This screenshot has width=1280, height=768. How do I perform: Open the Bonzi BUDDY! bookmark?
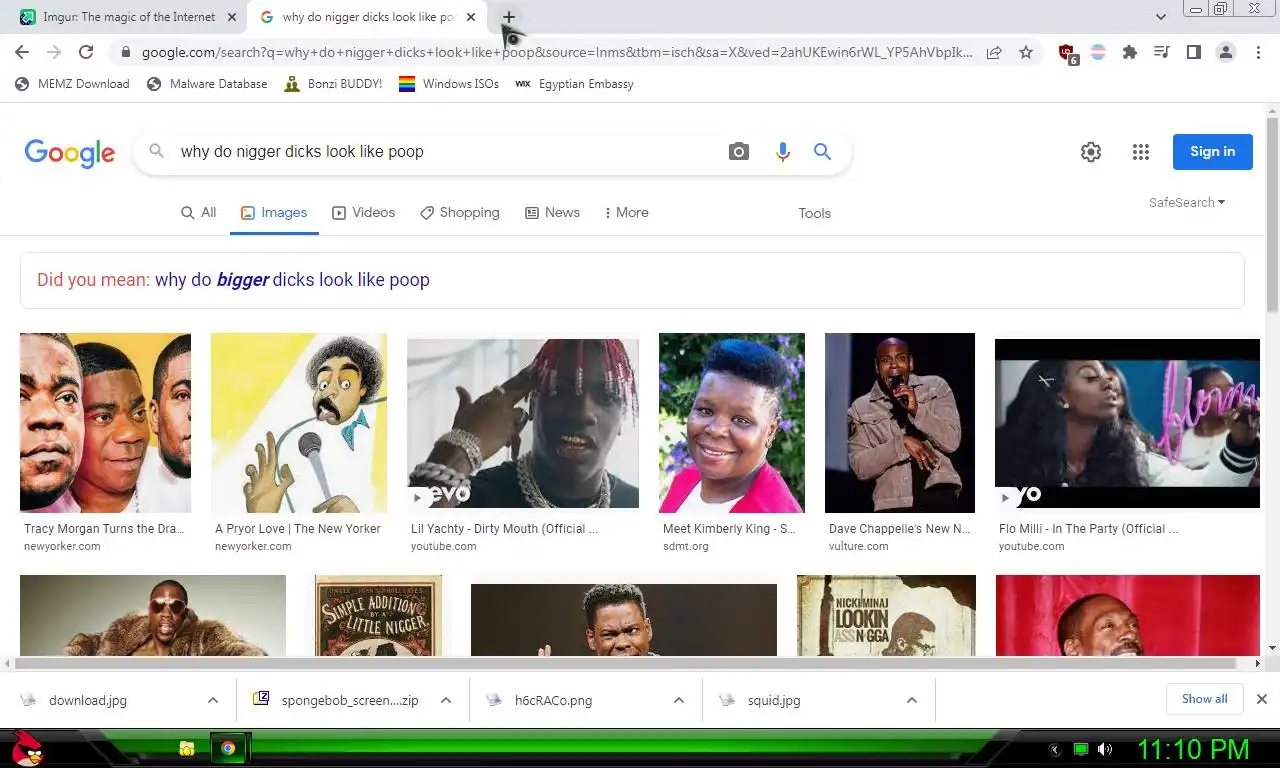[x=333, y=84]
